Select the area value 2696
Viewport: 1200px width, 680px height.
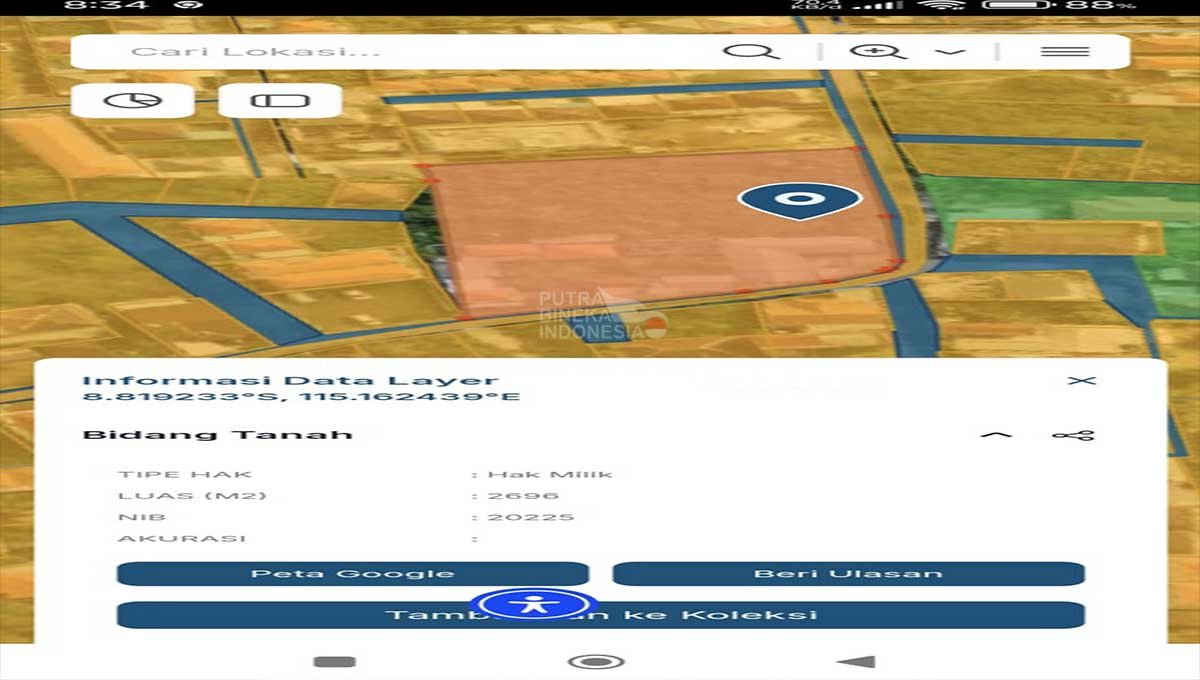pyautogui.click(x=523, y=496)
